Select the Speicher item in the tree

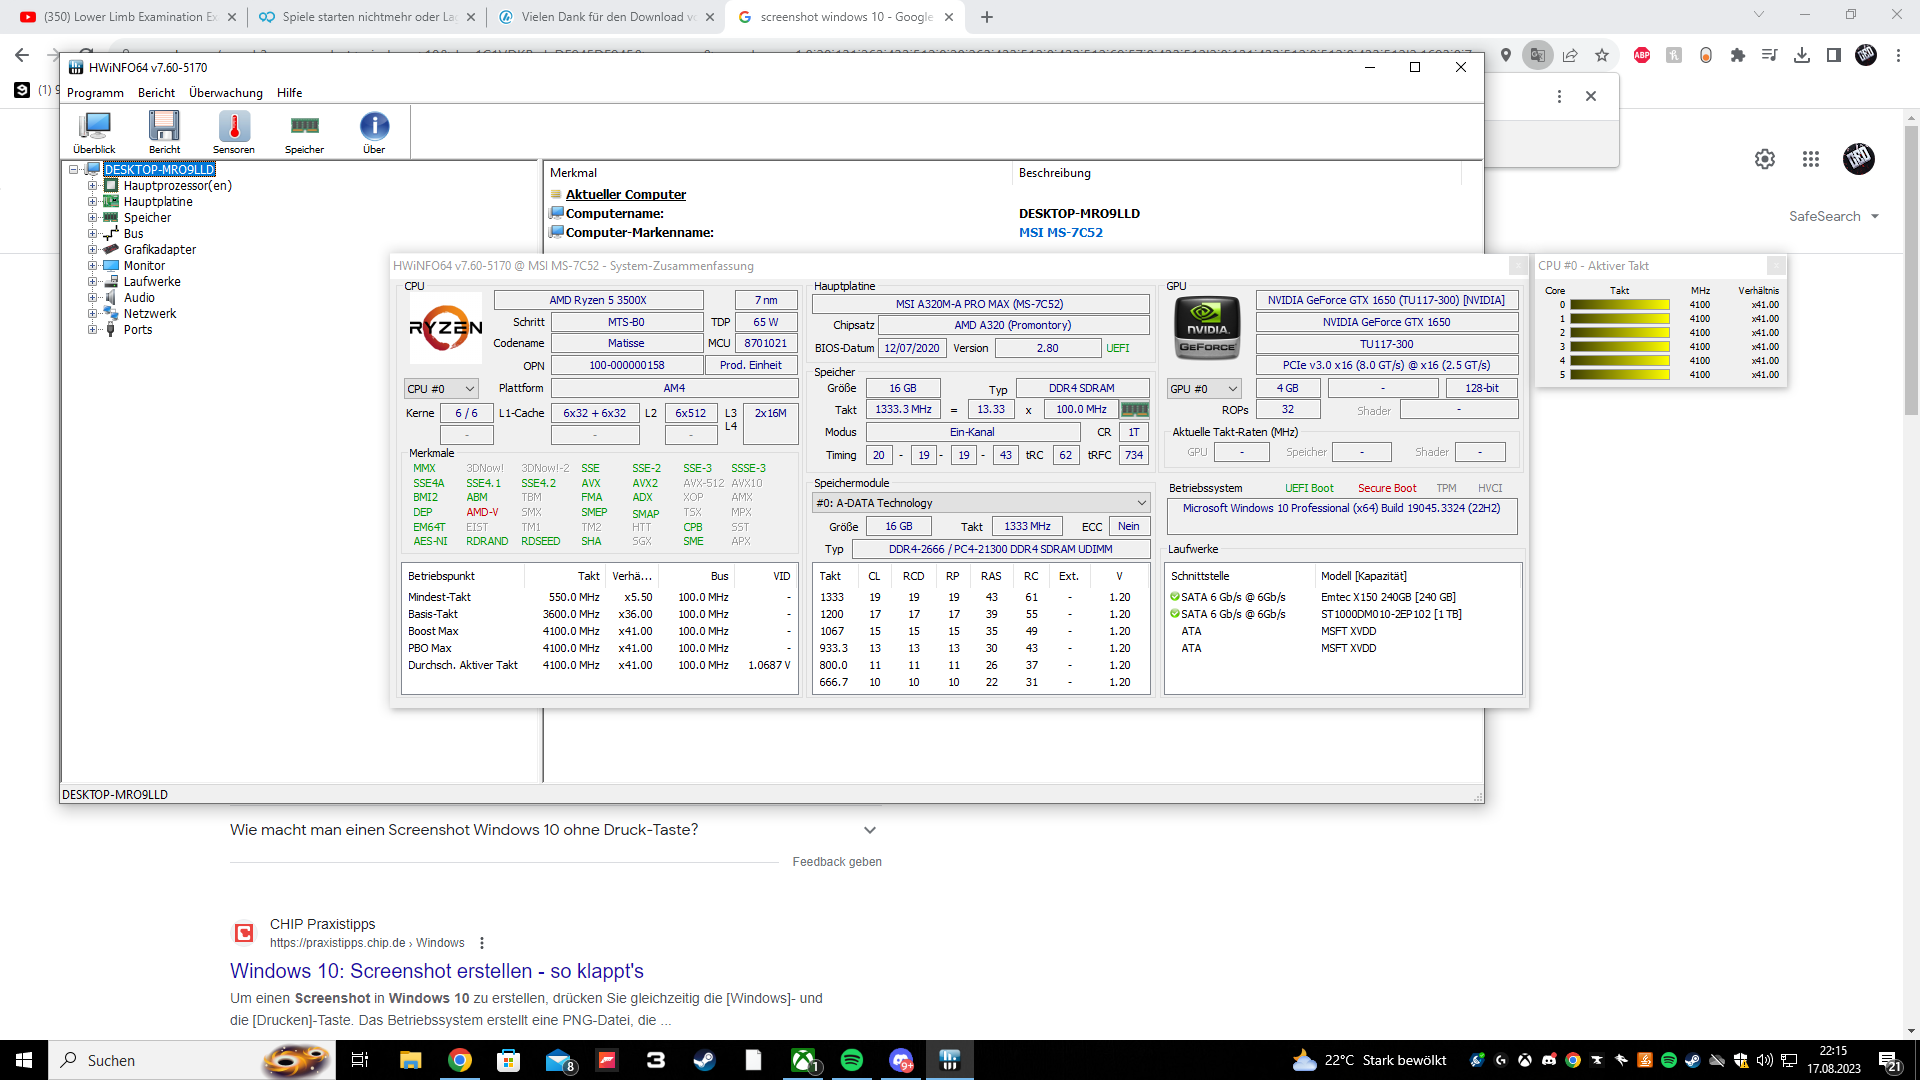point(147,218)
